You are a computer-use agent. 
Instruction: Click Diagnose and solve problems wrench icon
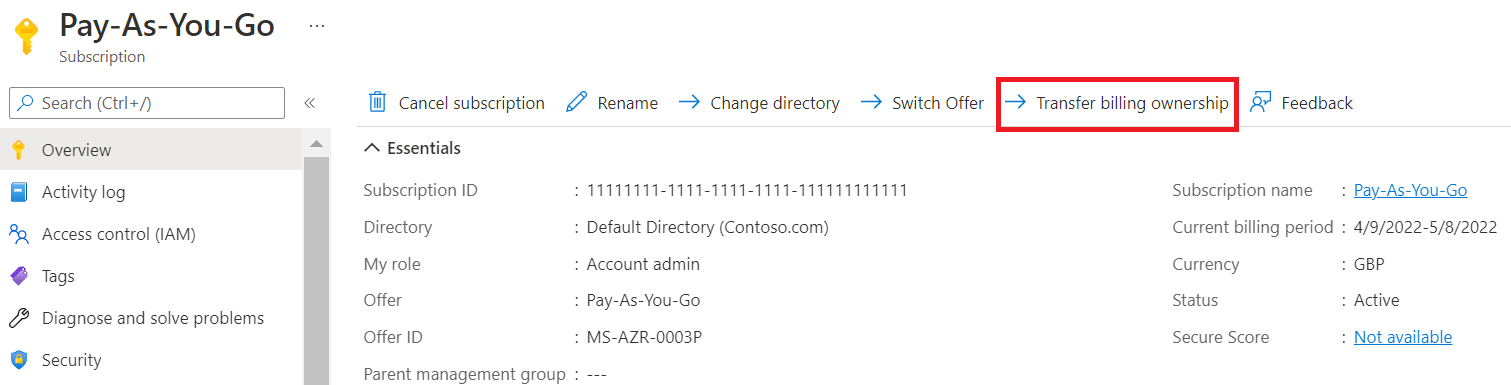(x=19, y=318)
